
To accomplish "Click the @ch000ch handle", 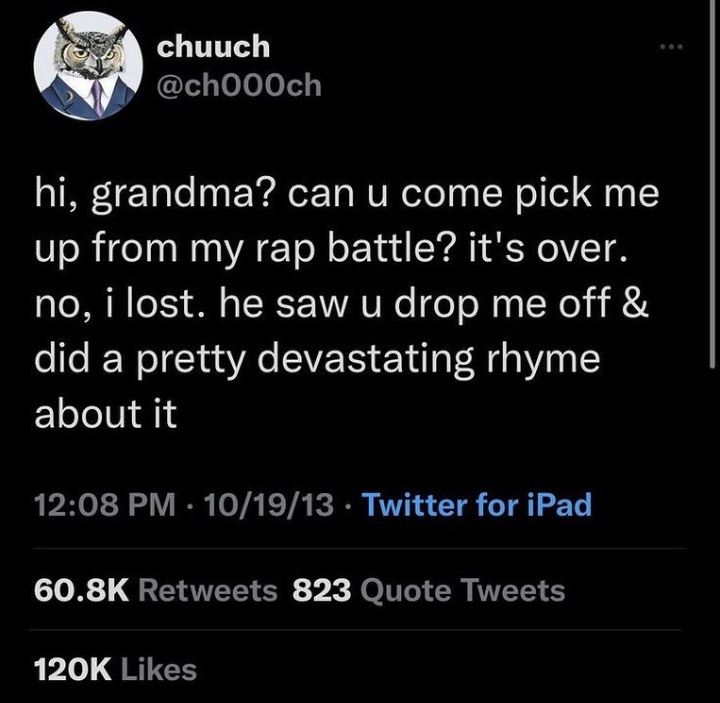I will click(x=238, y=85).
